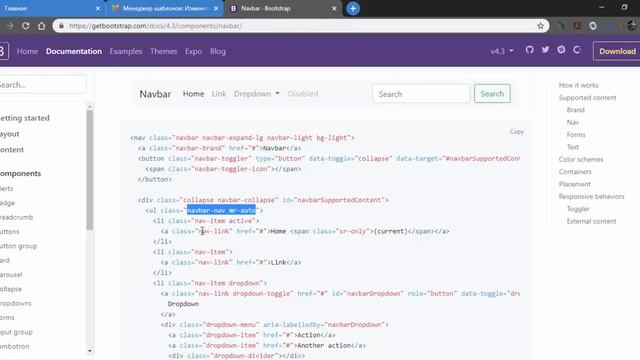Click Home in the example navbar

(193, 94)
